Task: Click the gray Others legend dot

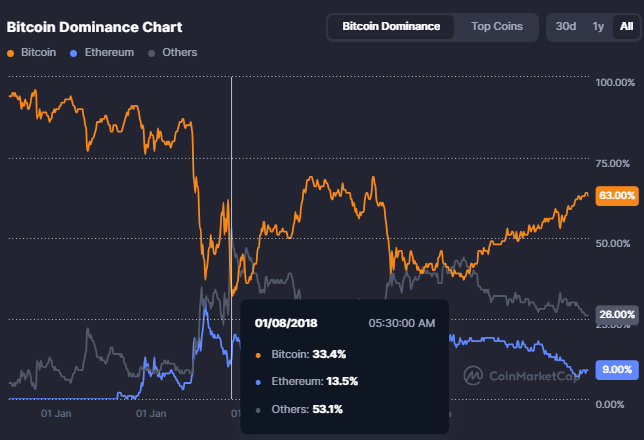Action: (151, 52)
